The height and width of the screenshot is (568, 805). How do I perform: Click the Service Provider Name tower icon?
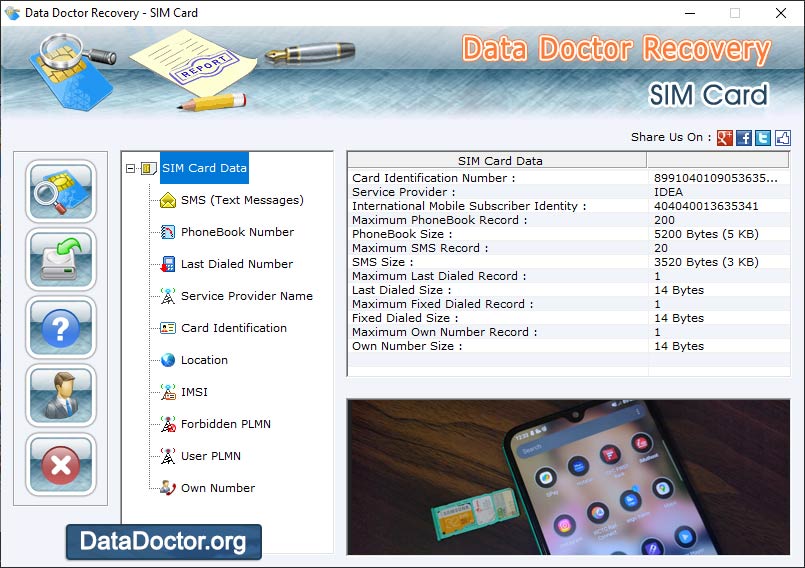[x=168, y=296]
